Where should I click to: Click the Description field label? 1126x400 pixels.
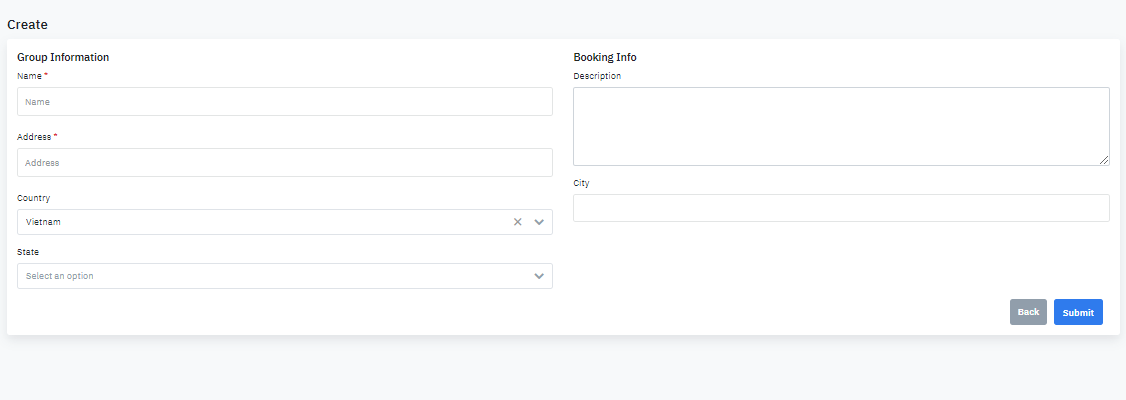coord(597,76)
